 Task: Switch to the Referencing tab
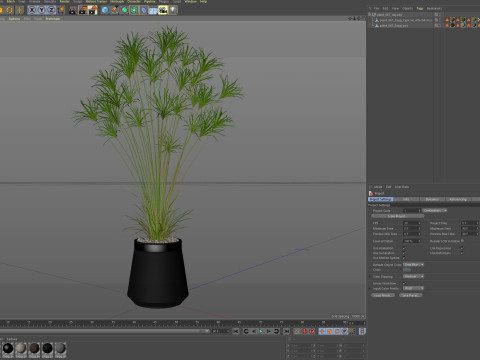click(x=458, y=199)
